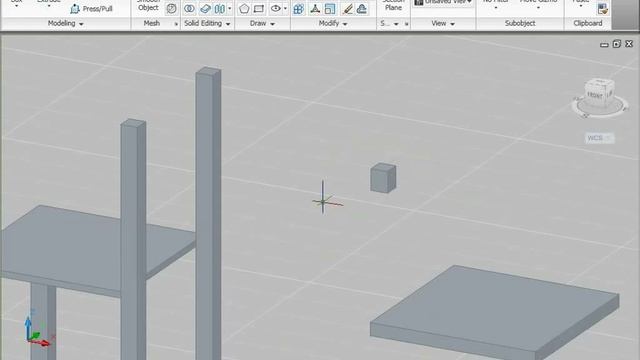Screen dimensions: 640x360
Task: Click the third Solid Editing icon
Action: (x=220, y=9)
